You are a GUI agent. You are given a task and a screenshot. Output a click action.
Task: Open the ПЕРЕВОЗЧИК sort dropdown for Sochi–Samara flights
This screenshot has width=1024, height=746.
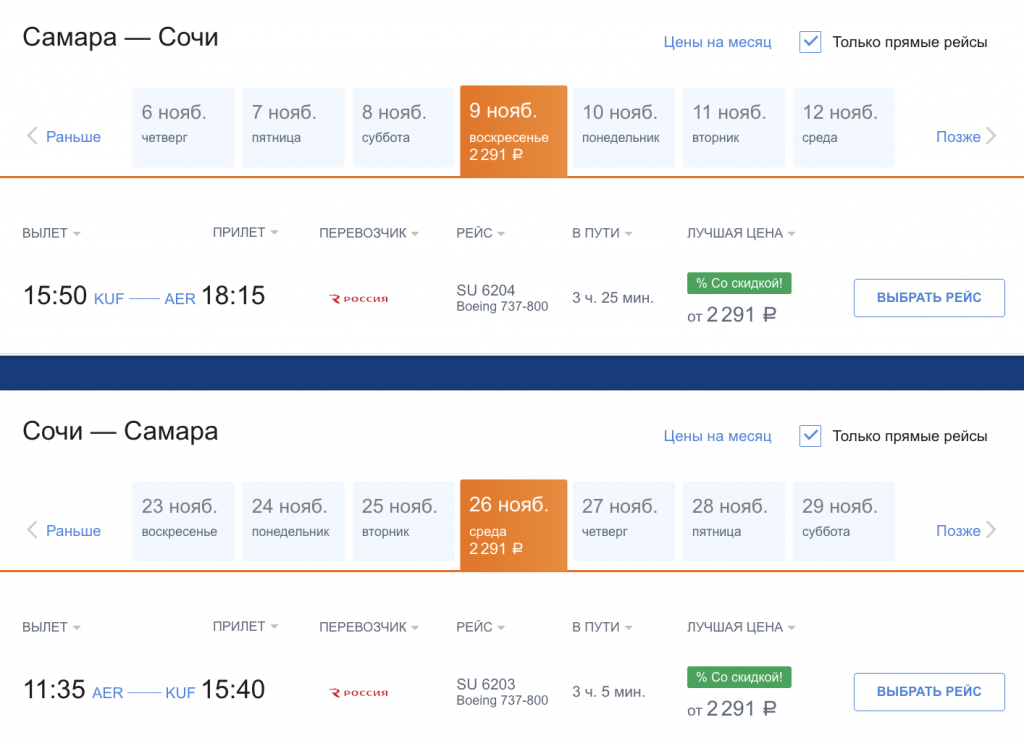click(369, 627)
